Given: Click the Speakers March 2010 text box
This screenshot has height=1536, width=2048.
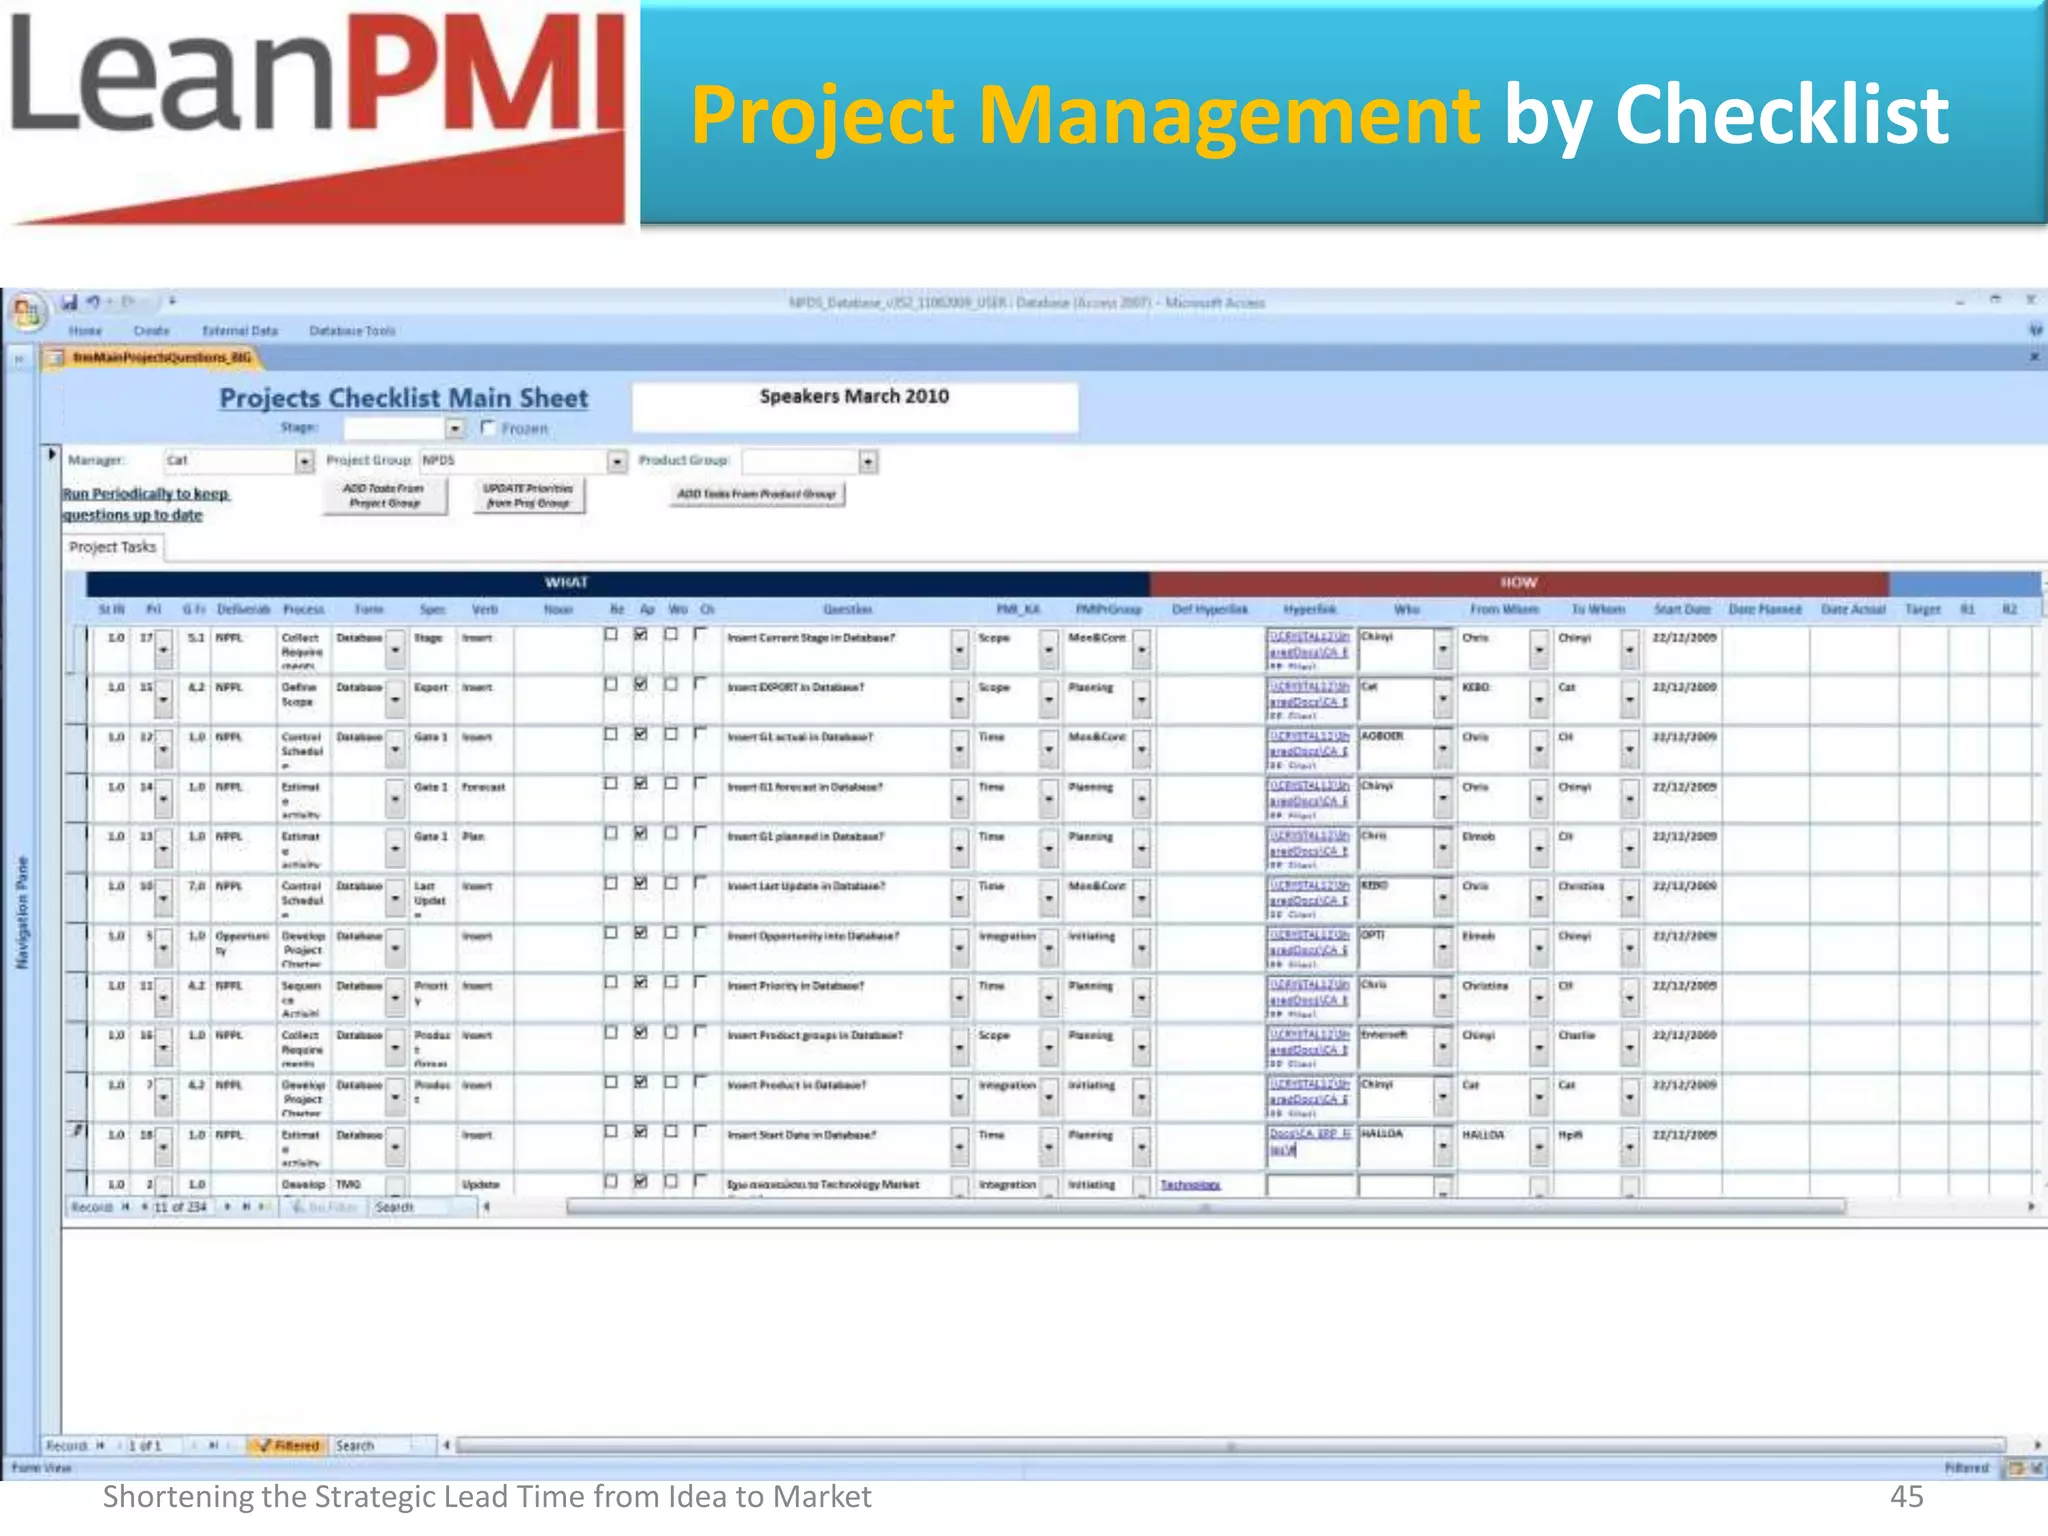Looking at the screenshot, I should pyautogui.click(x=855, y=407).
